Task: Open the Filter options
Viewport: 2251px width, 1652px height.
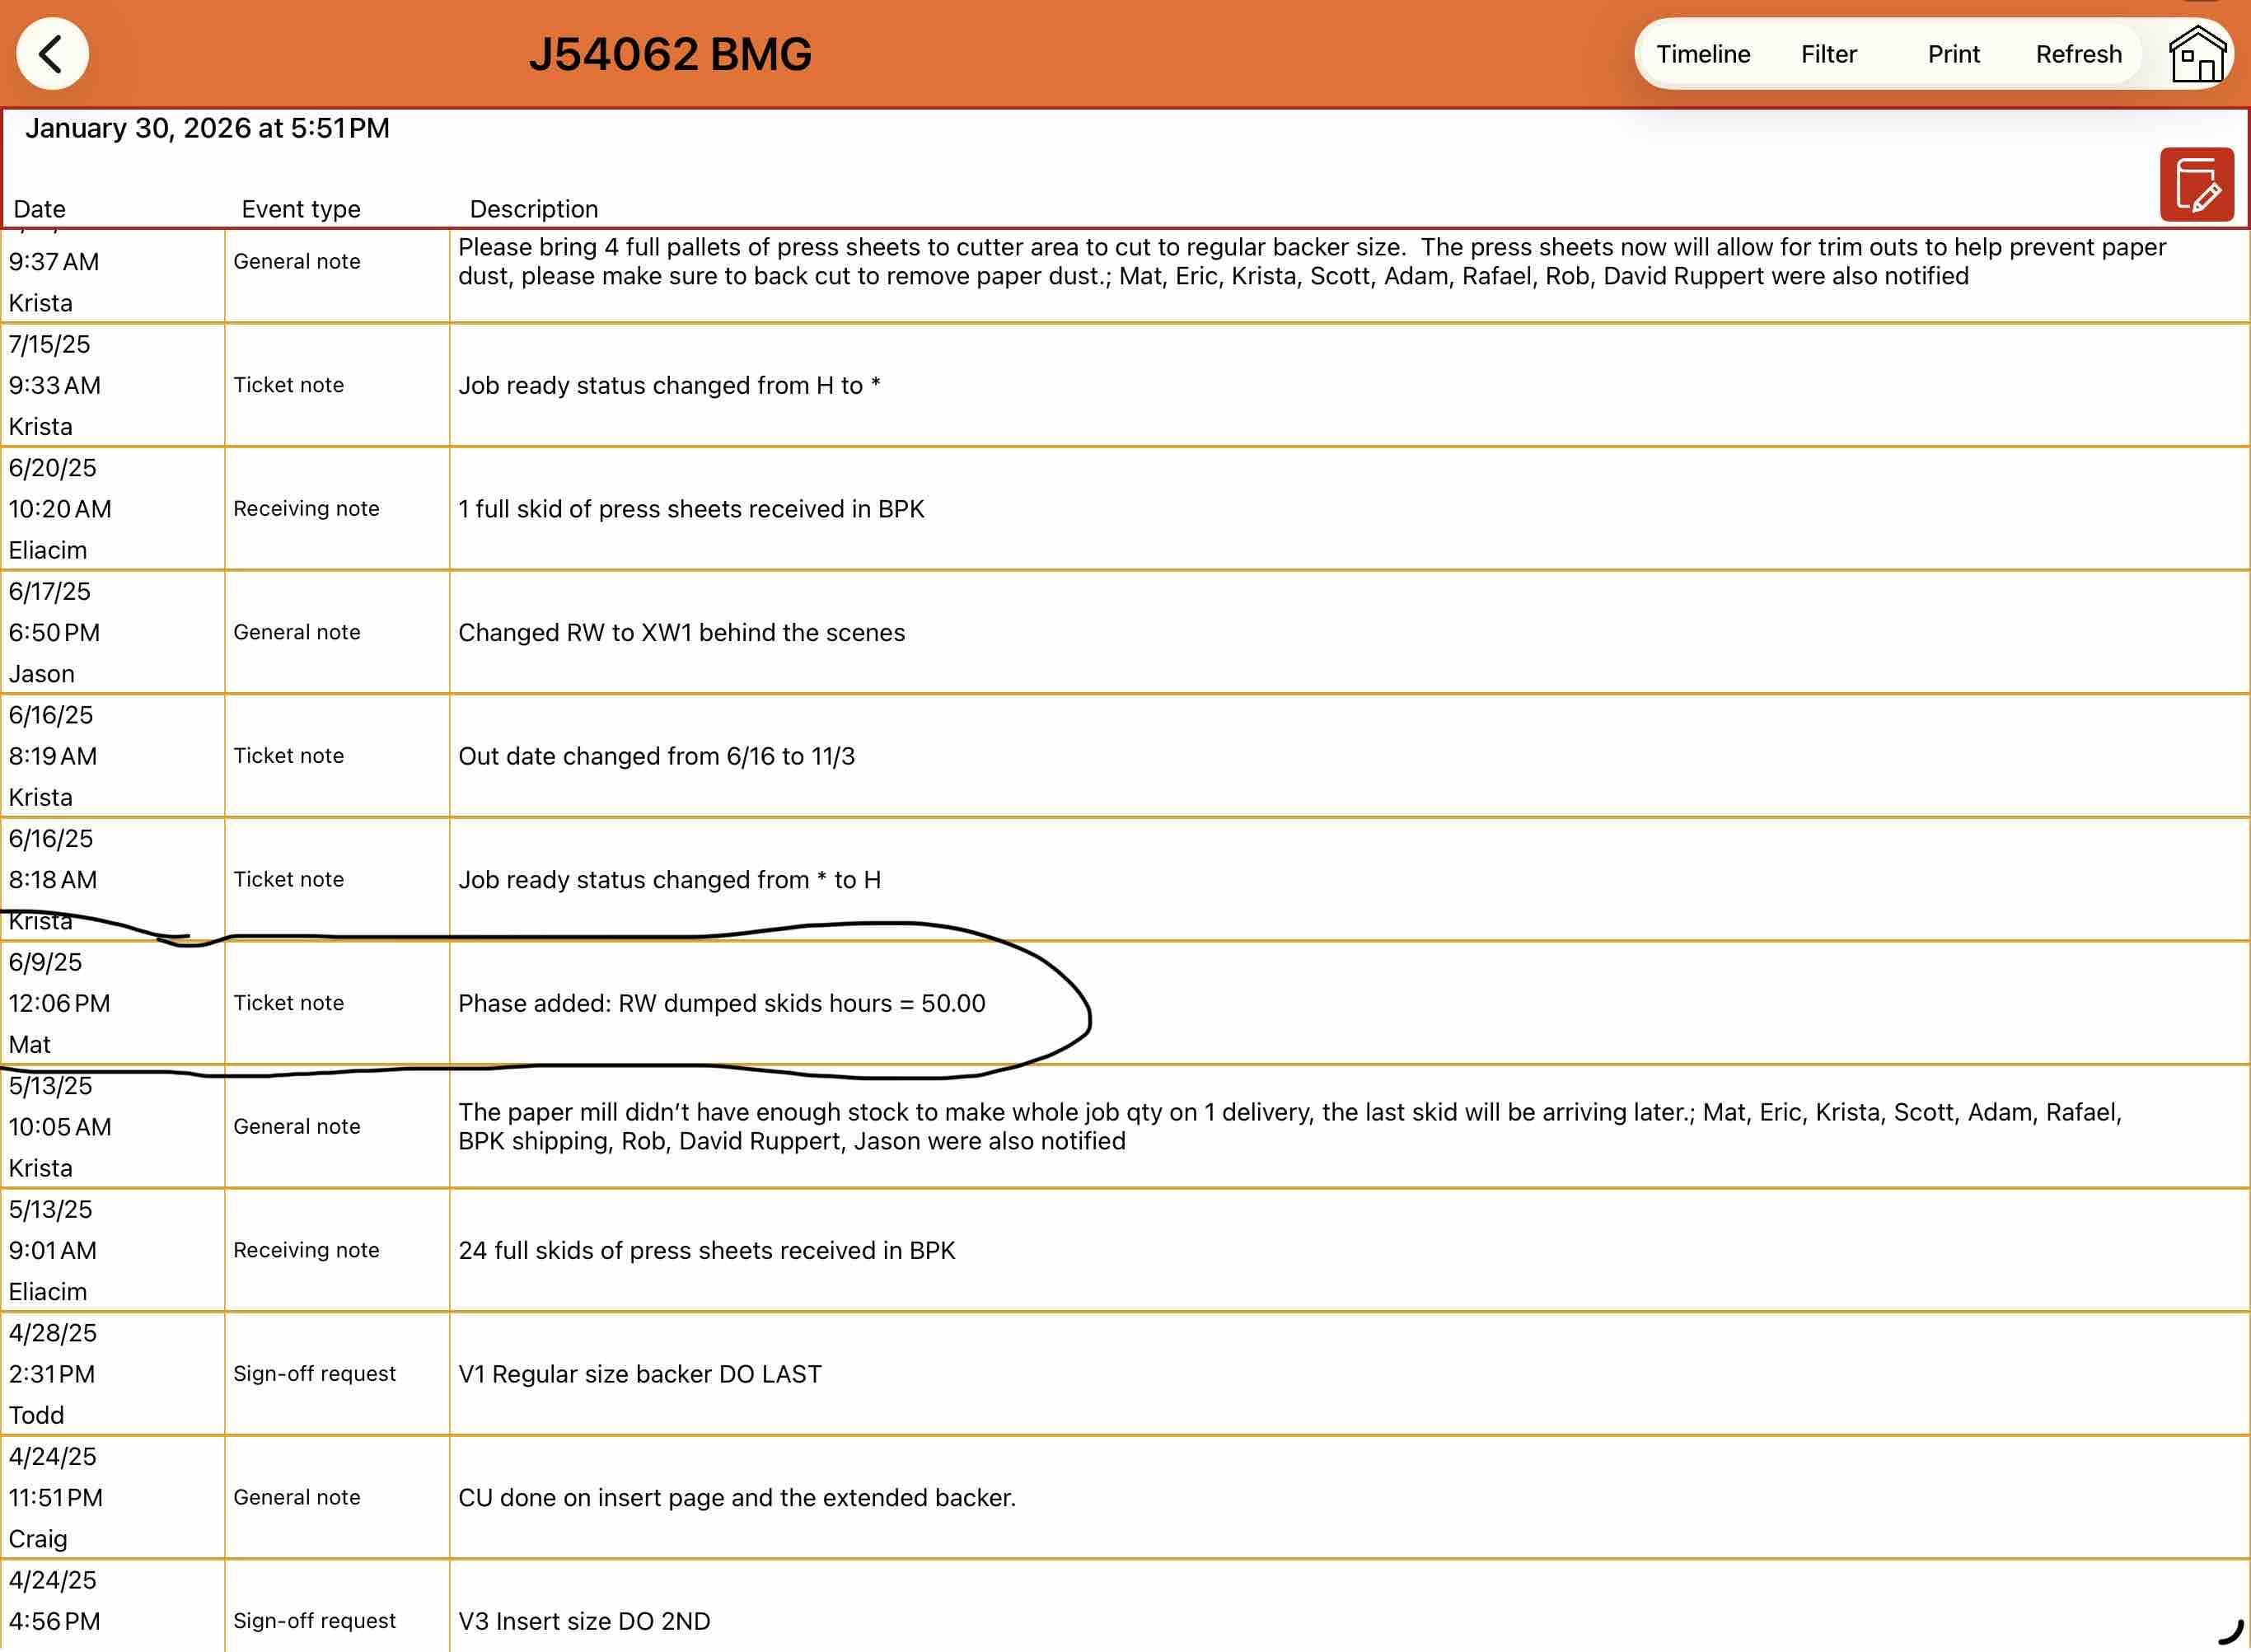Action: (1828, 54)
